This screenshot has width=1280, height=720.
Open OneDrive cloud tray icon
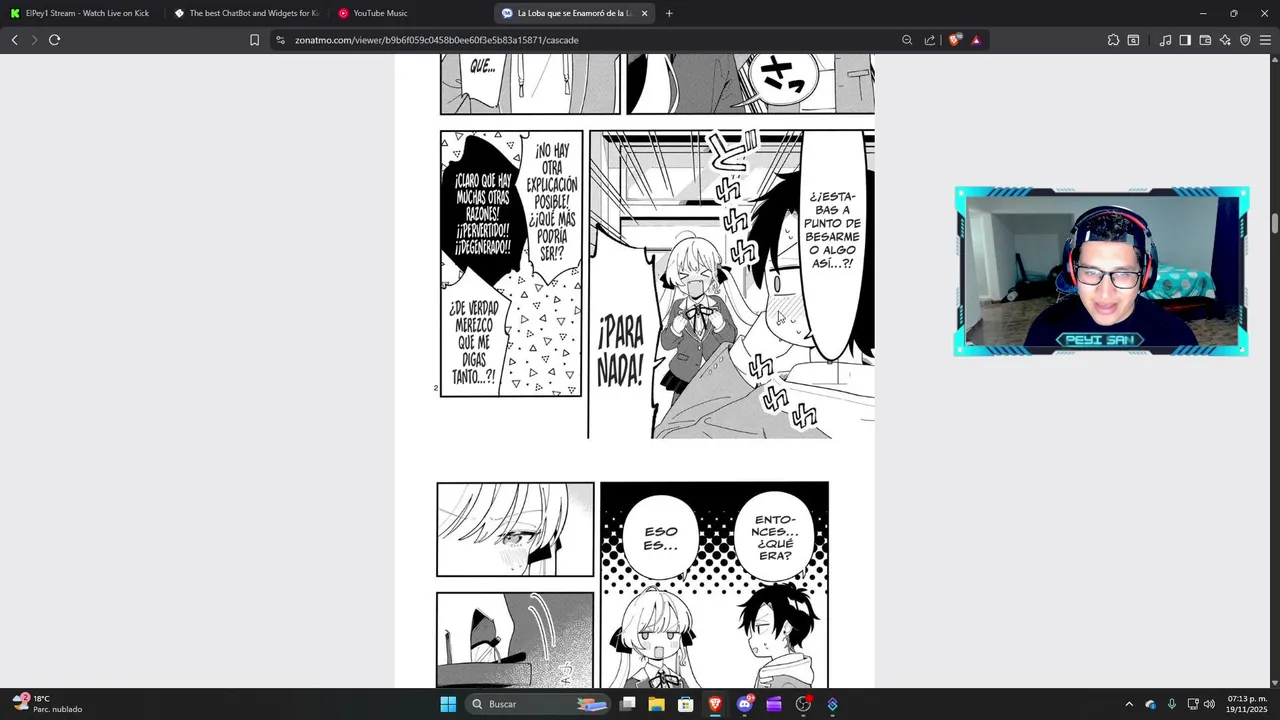point(1150,704)
